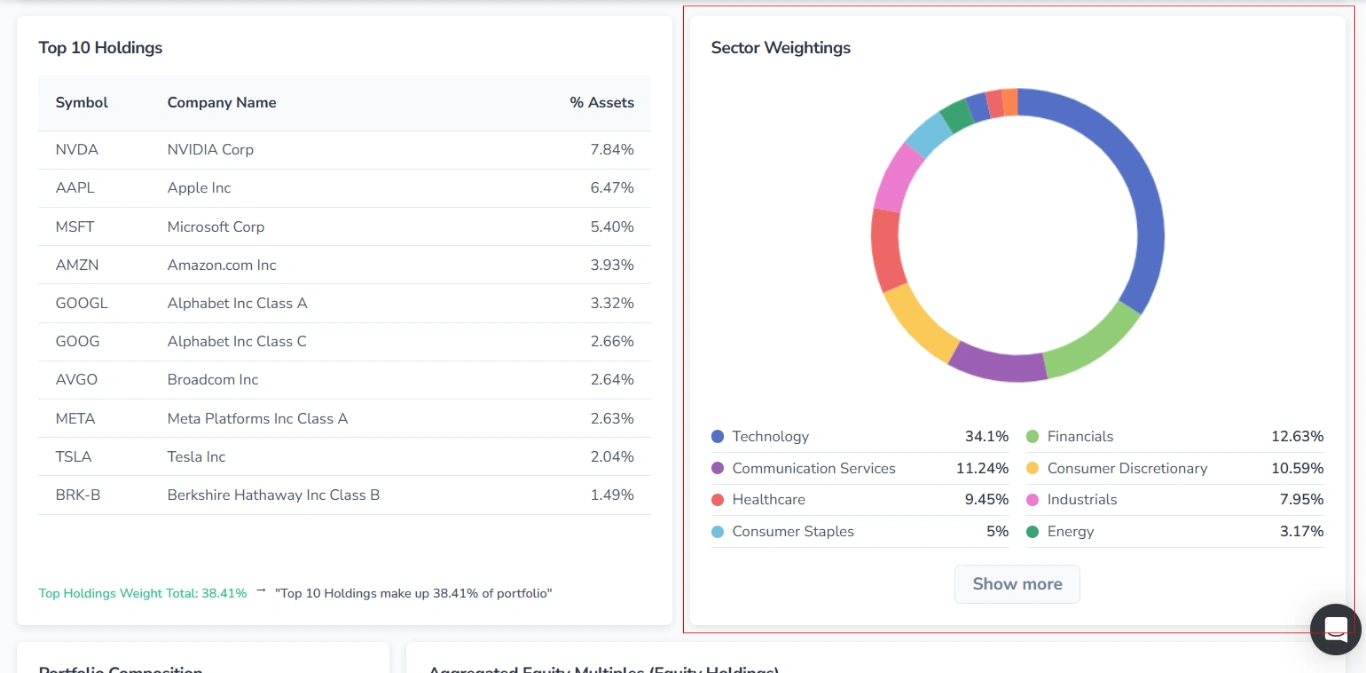
Task: Open the chat support bubble
Action: (x=1335, y=629)
